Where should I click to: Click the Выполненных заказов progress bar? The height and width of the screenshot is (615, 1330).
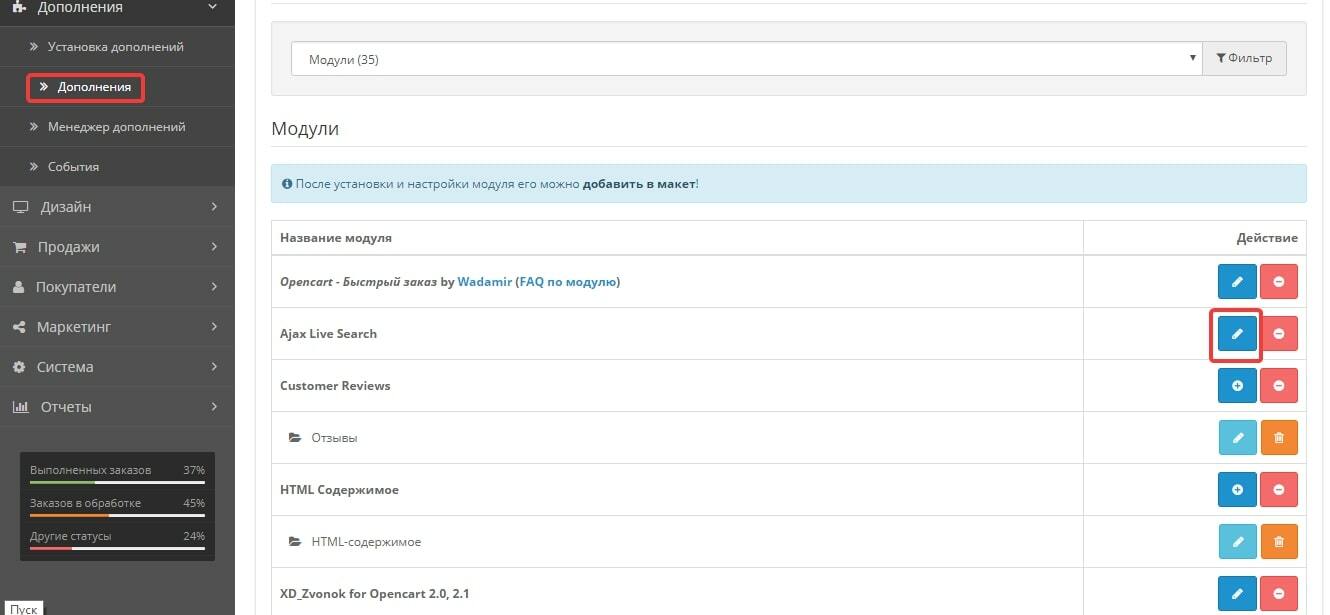(x=117, y=482)
